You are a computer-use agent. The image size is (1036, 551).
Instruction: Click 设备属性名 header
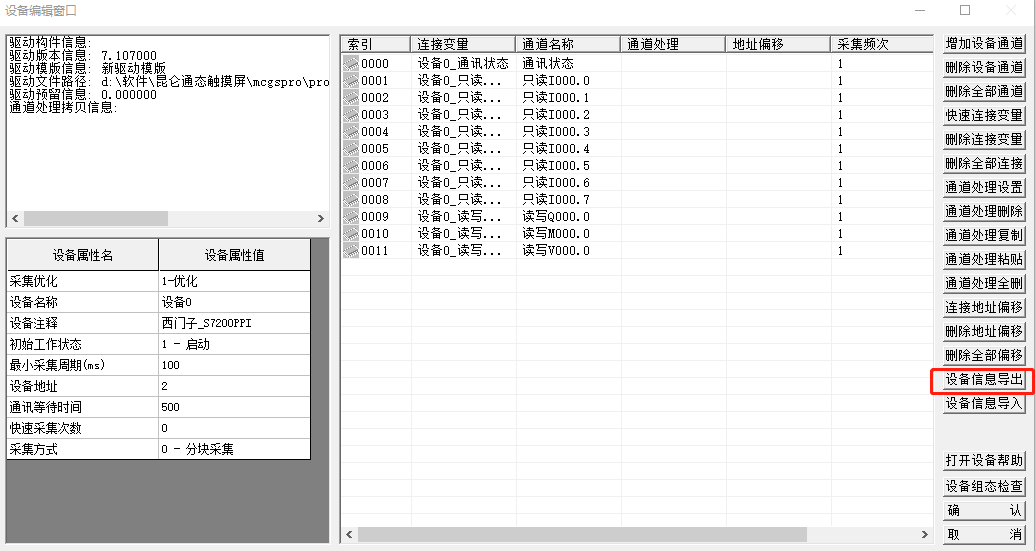(83, 255)
